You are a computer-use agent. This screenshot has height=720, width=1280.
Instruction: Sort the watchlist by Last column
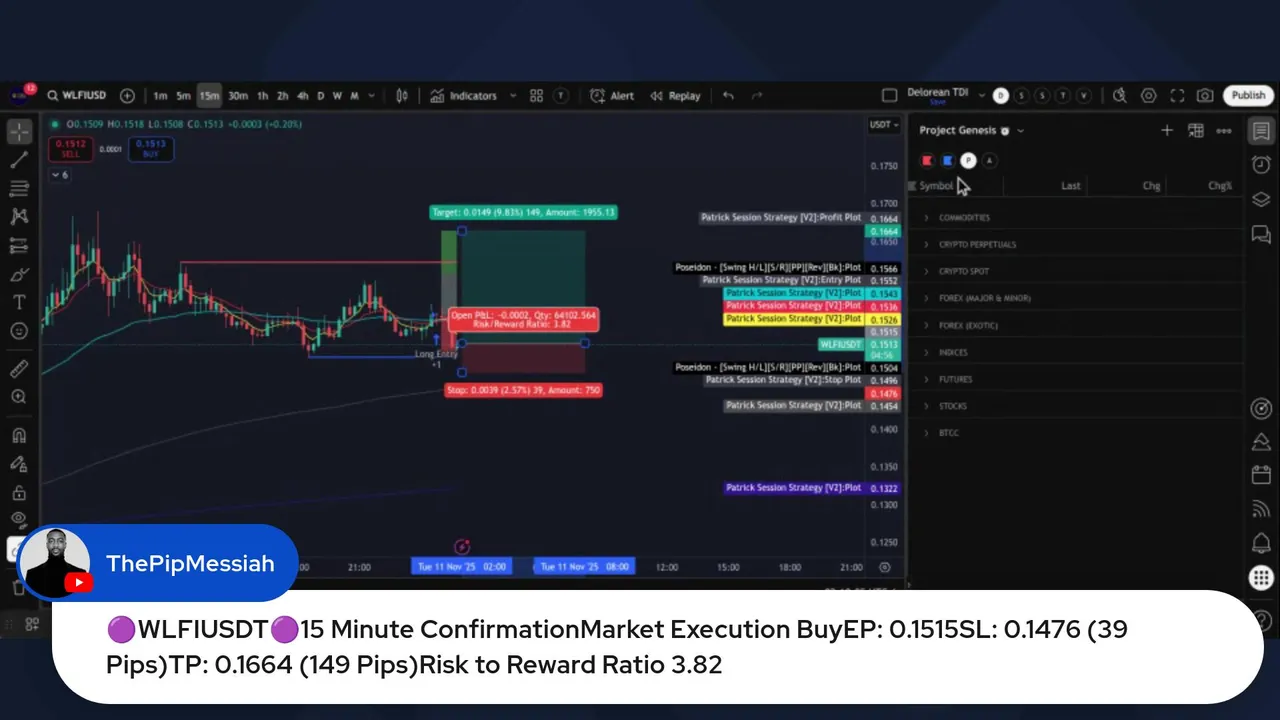[1071, 186]
